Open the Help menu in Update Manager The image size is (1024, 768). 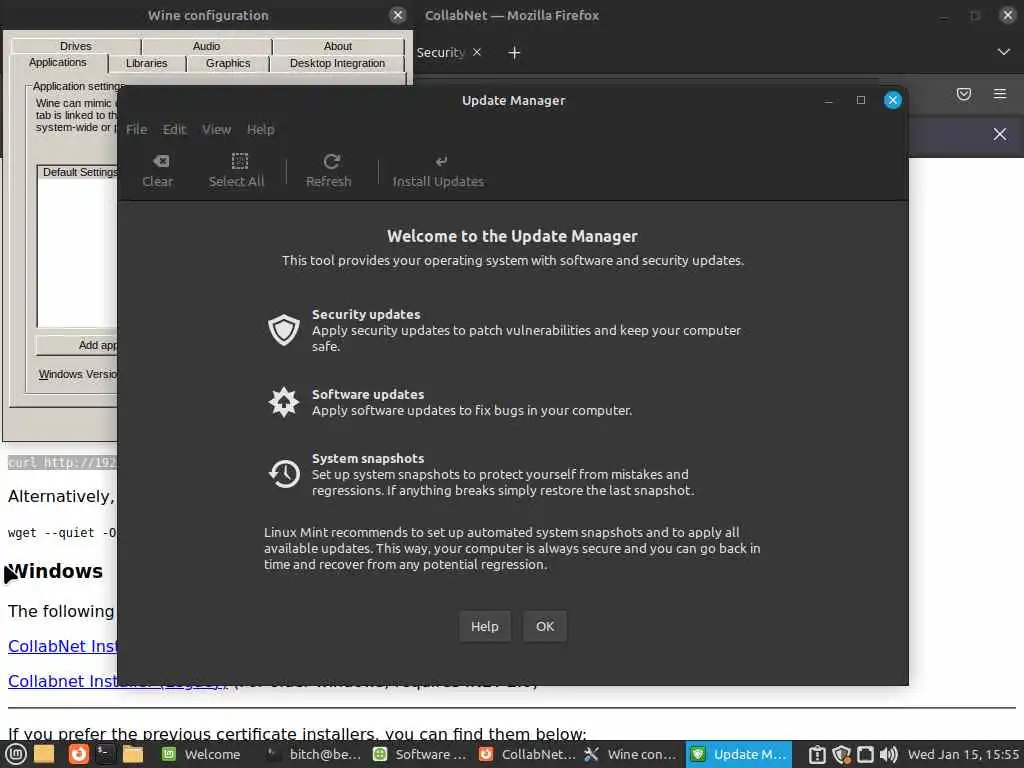261,129
